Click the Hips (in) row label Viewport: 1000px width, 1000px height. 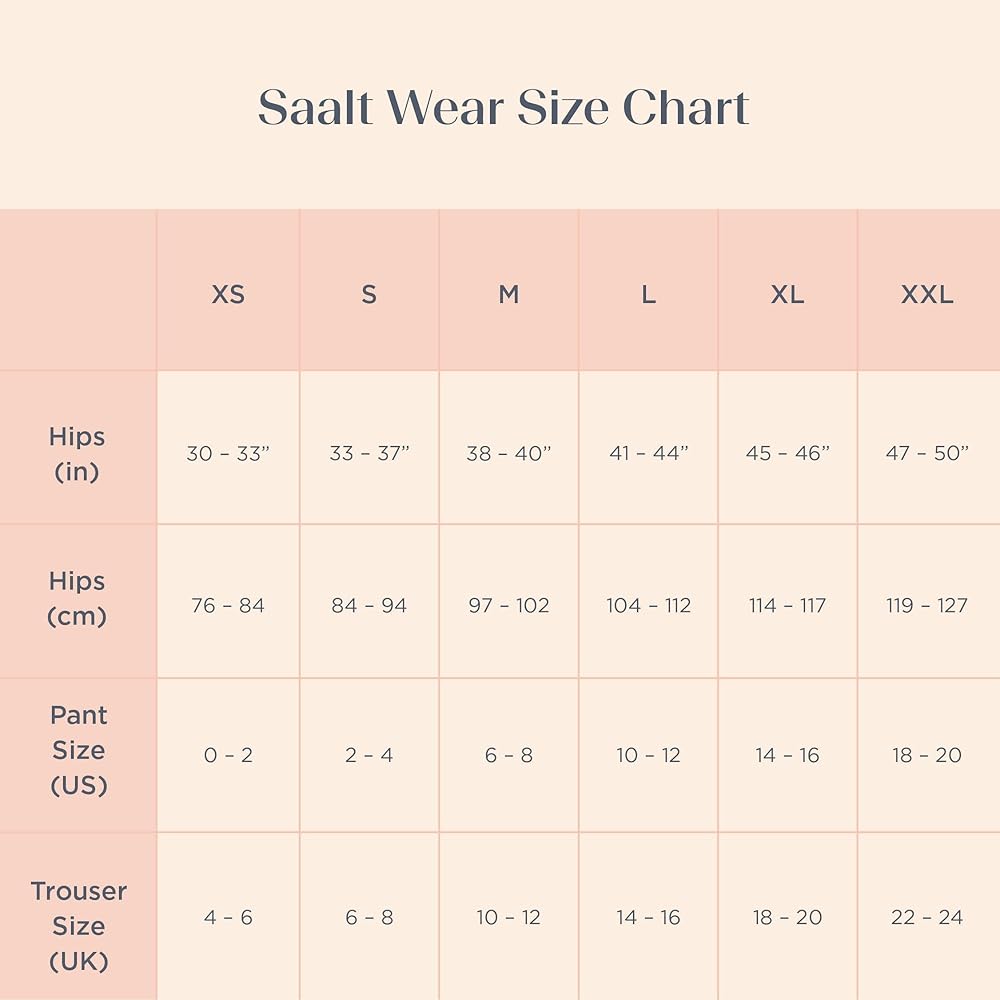77,453
